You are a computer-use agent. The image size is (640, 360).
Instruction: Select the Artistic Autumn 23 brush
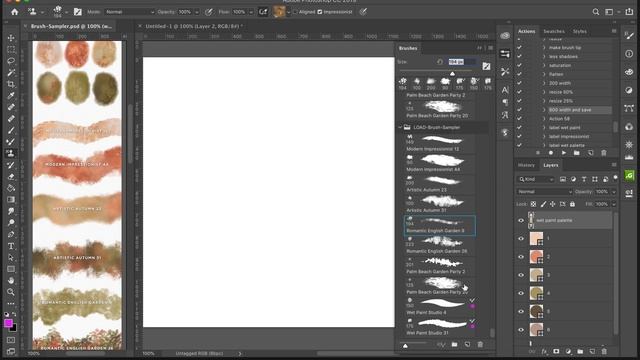tap(440, 183)
